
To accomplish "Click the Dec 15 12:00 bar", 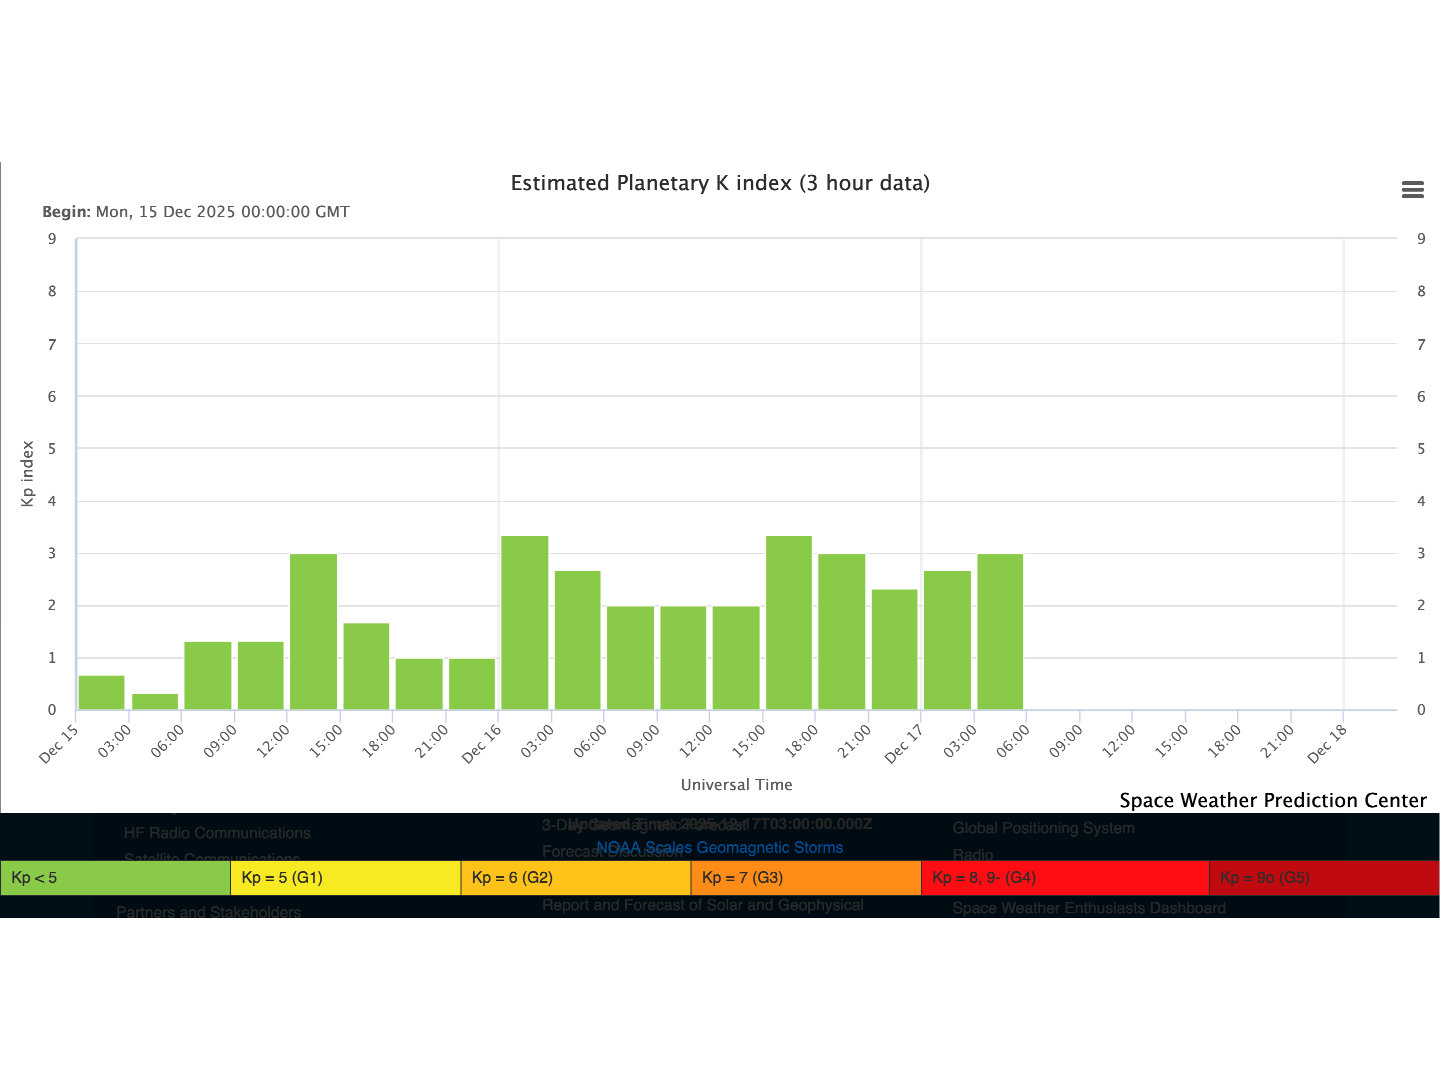I will tap(313, 632).
